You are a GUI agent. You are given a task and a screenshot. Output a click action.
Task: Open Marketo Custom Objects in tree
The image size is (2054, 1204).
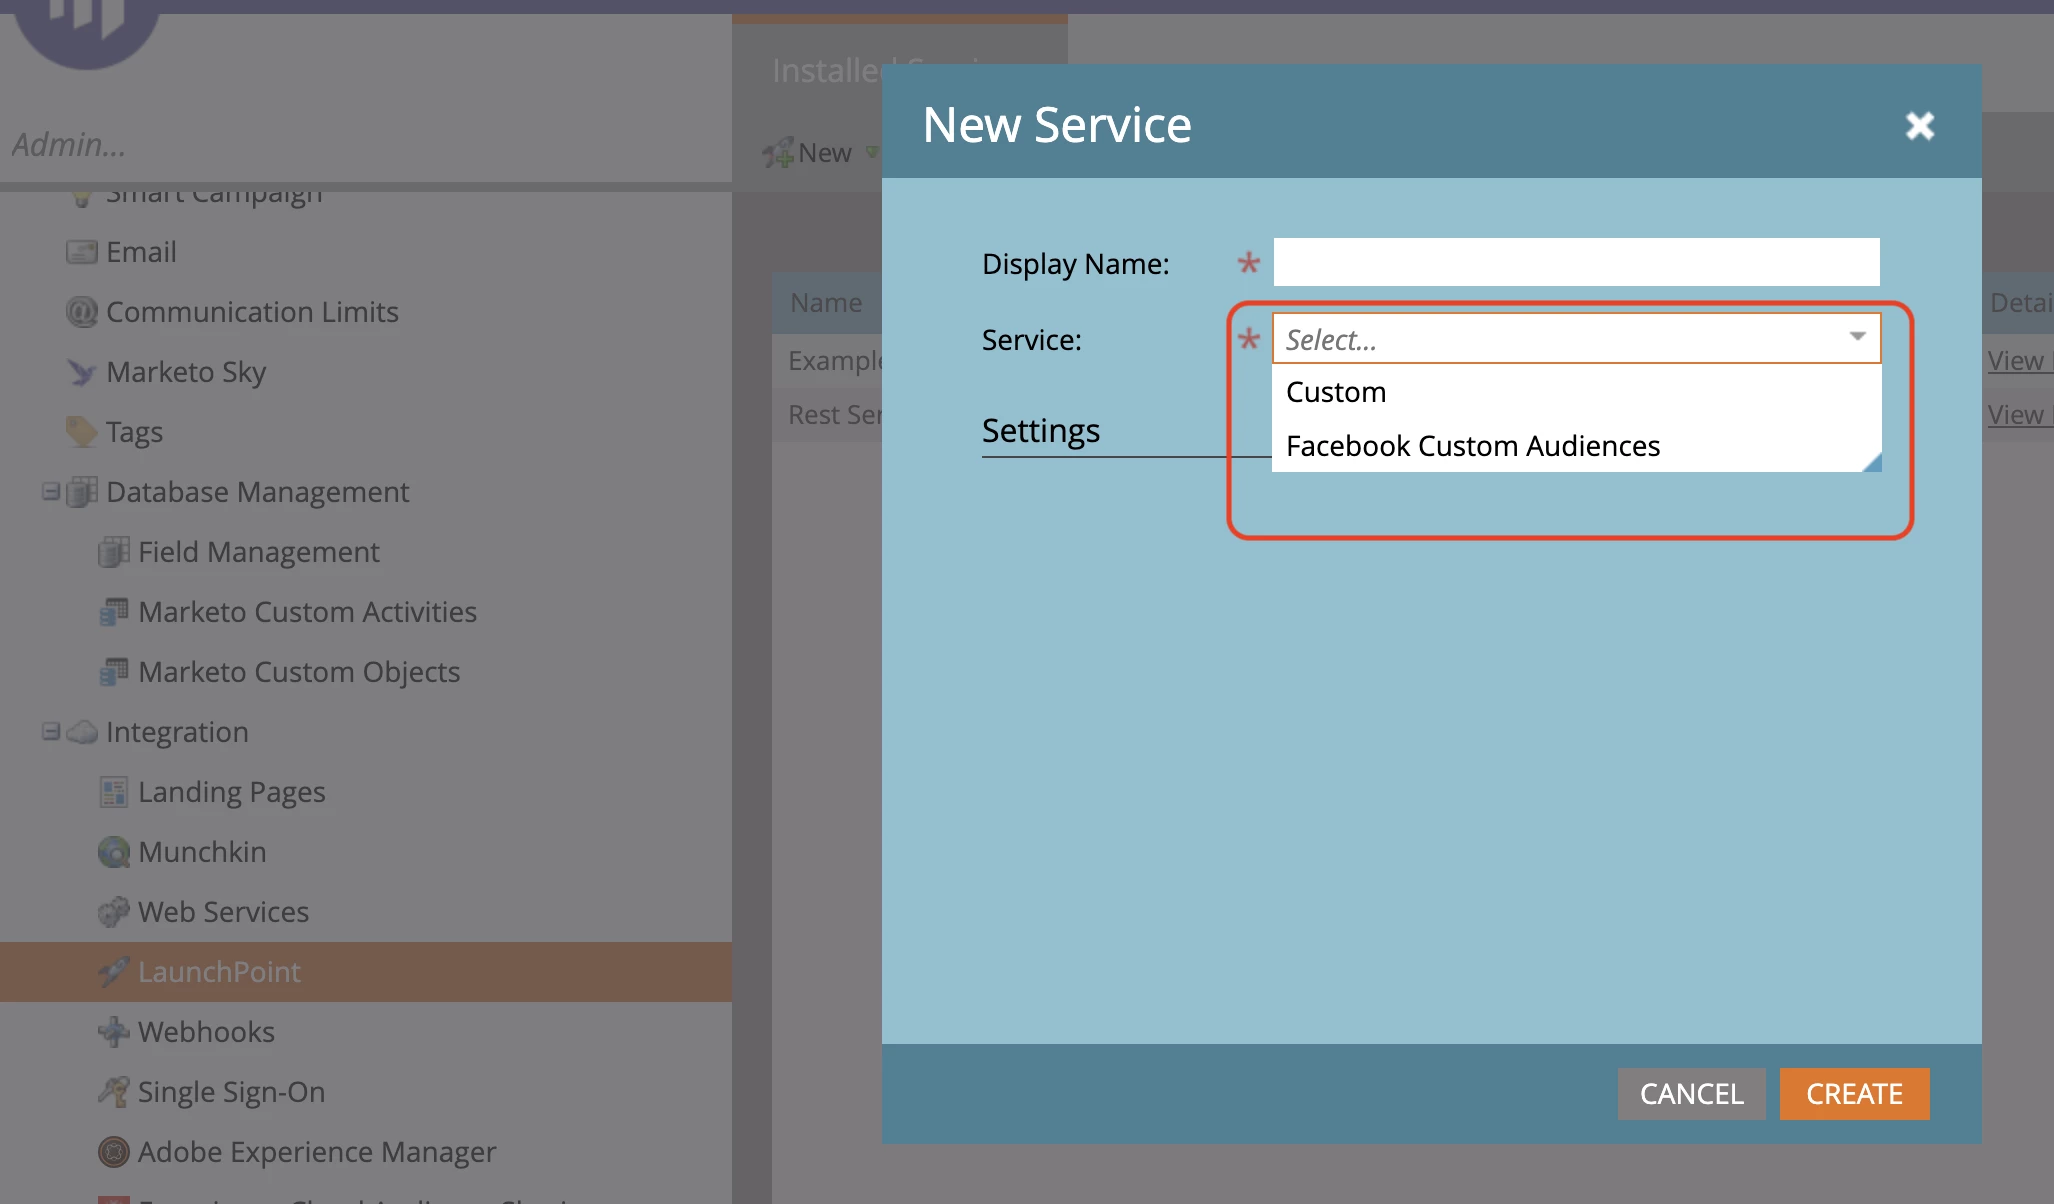[298, 672]
